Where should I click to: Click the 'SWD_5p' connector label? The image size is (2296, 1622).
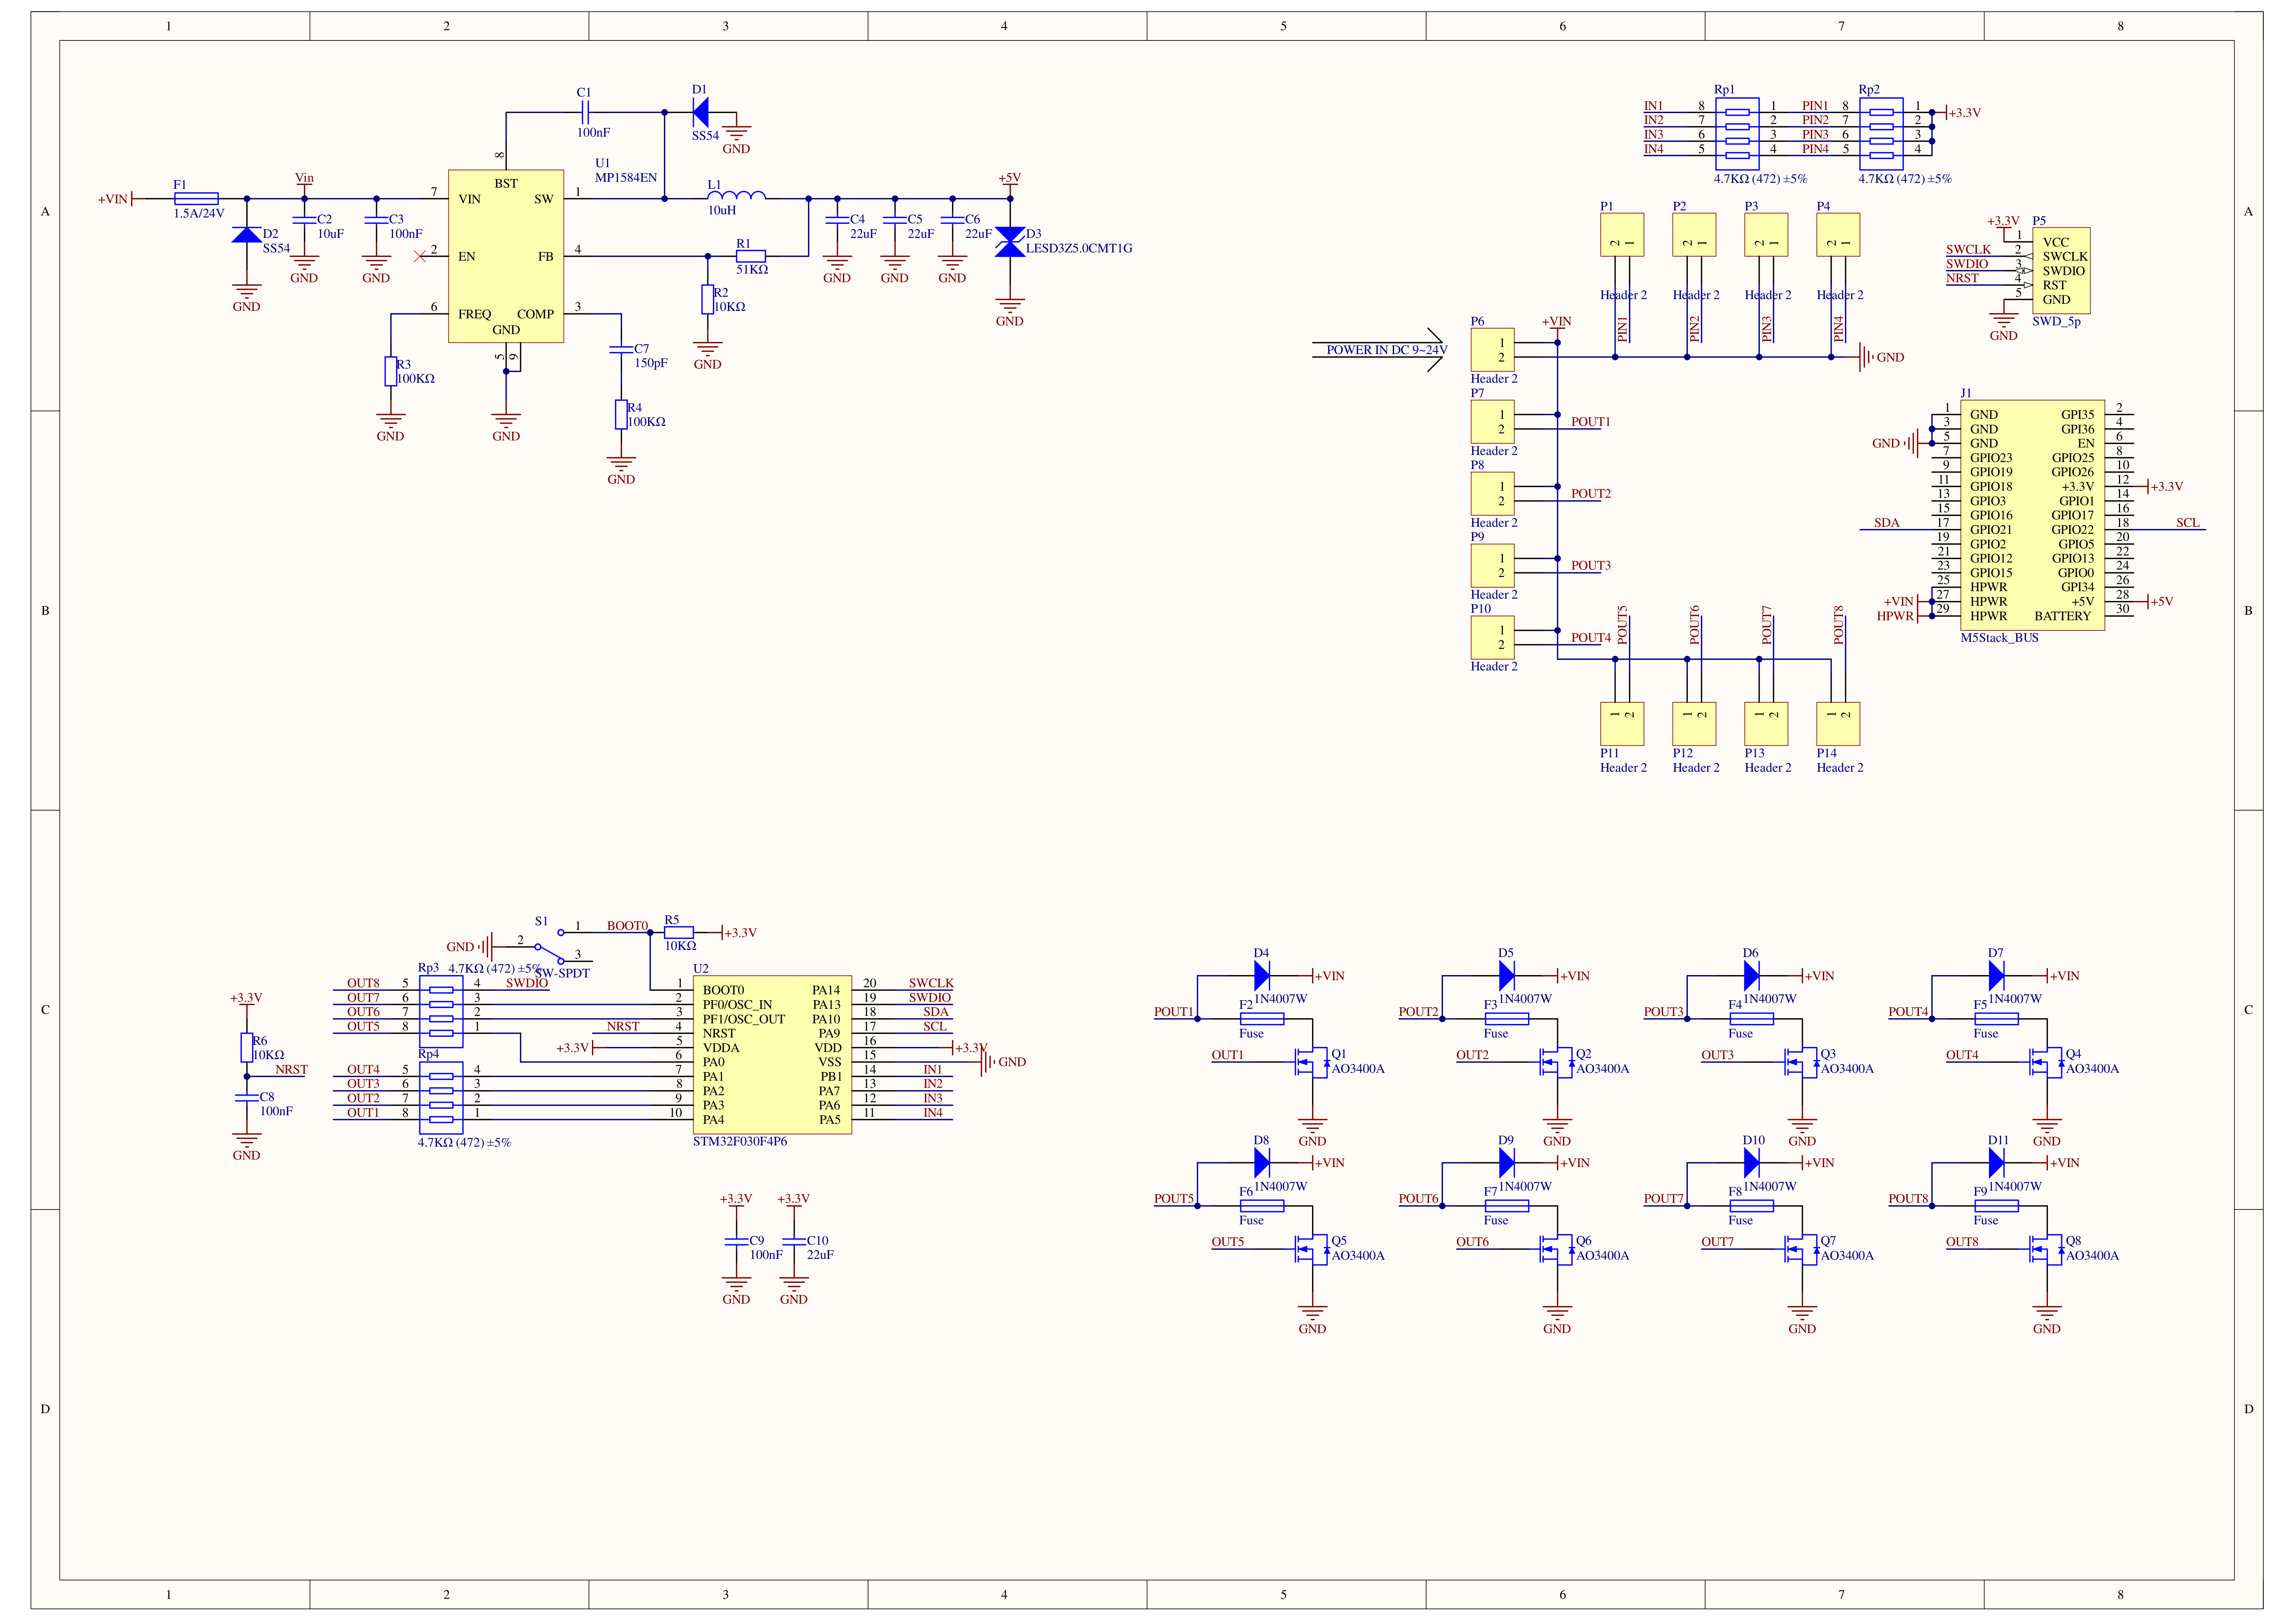[2057, 322]
